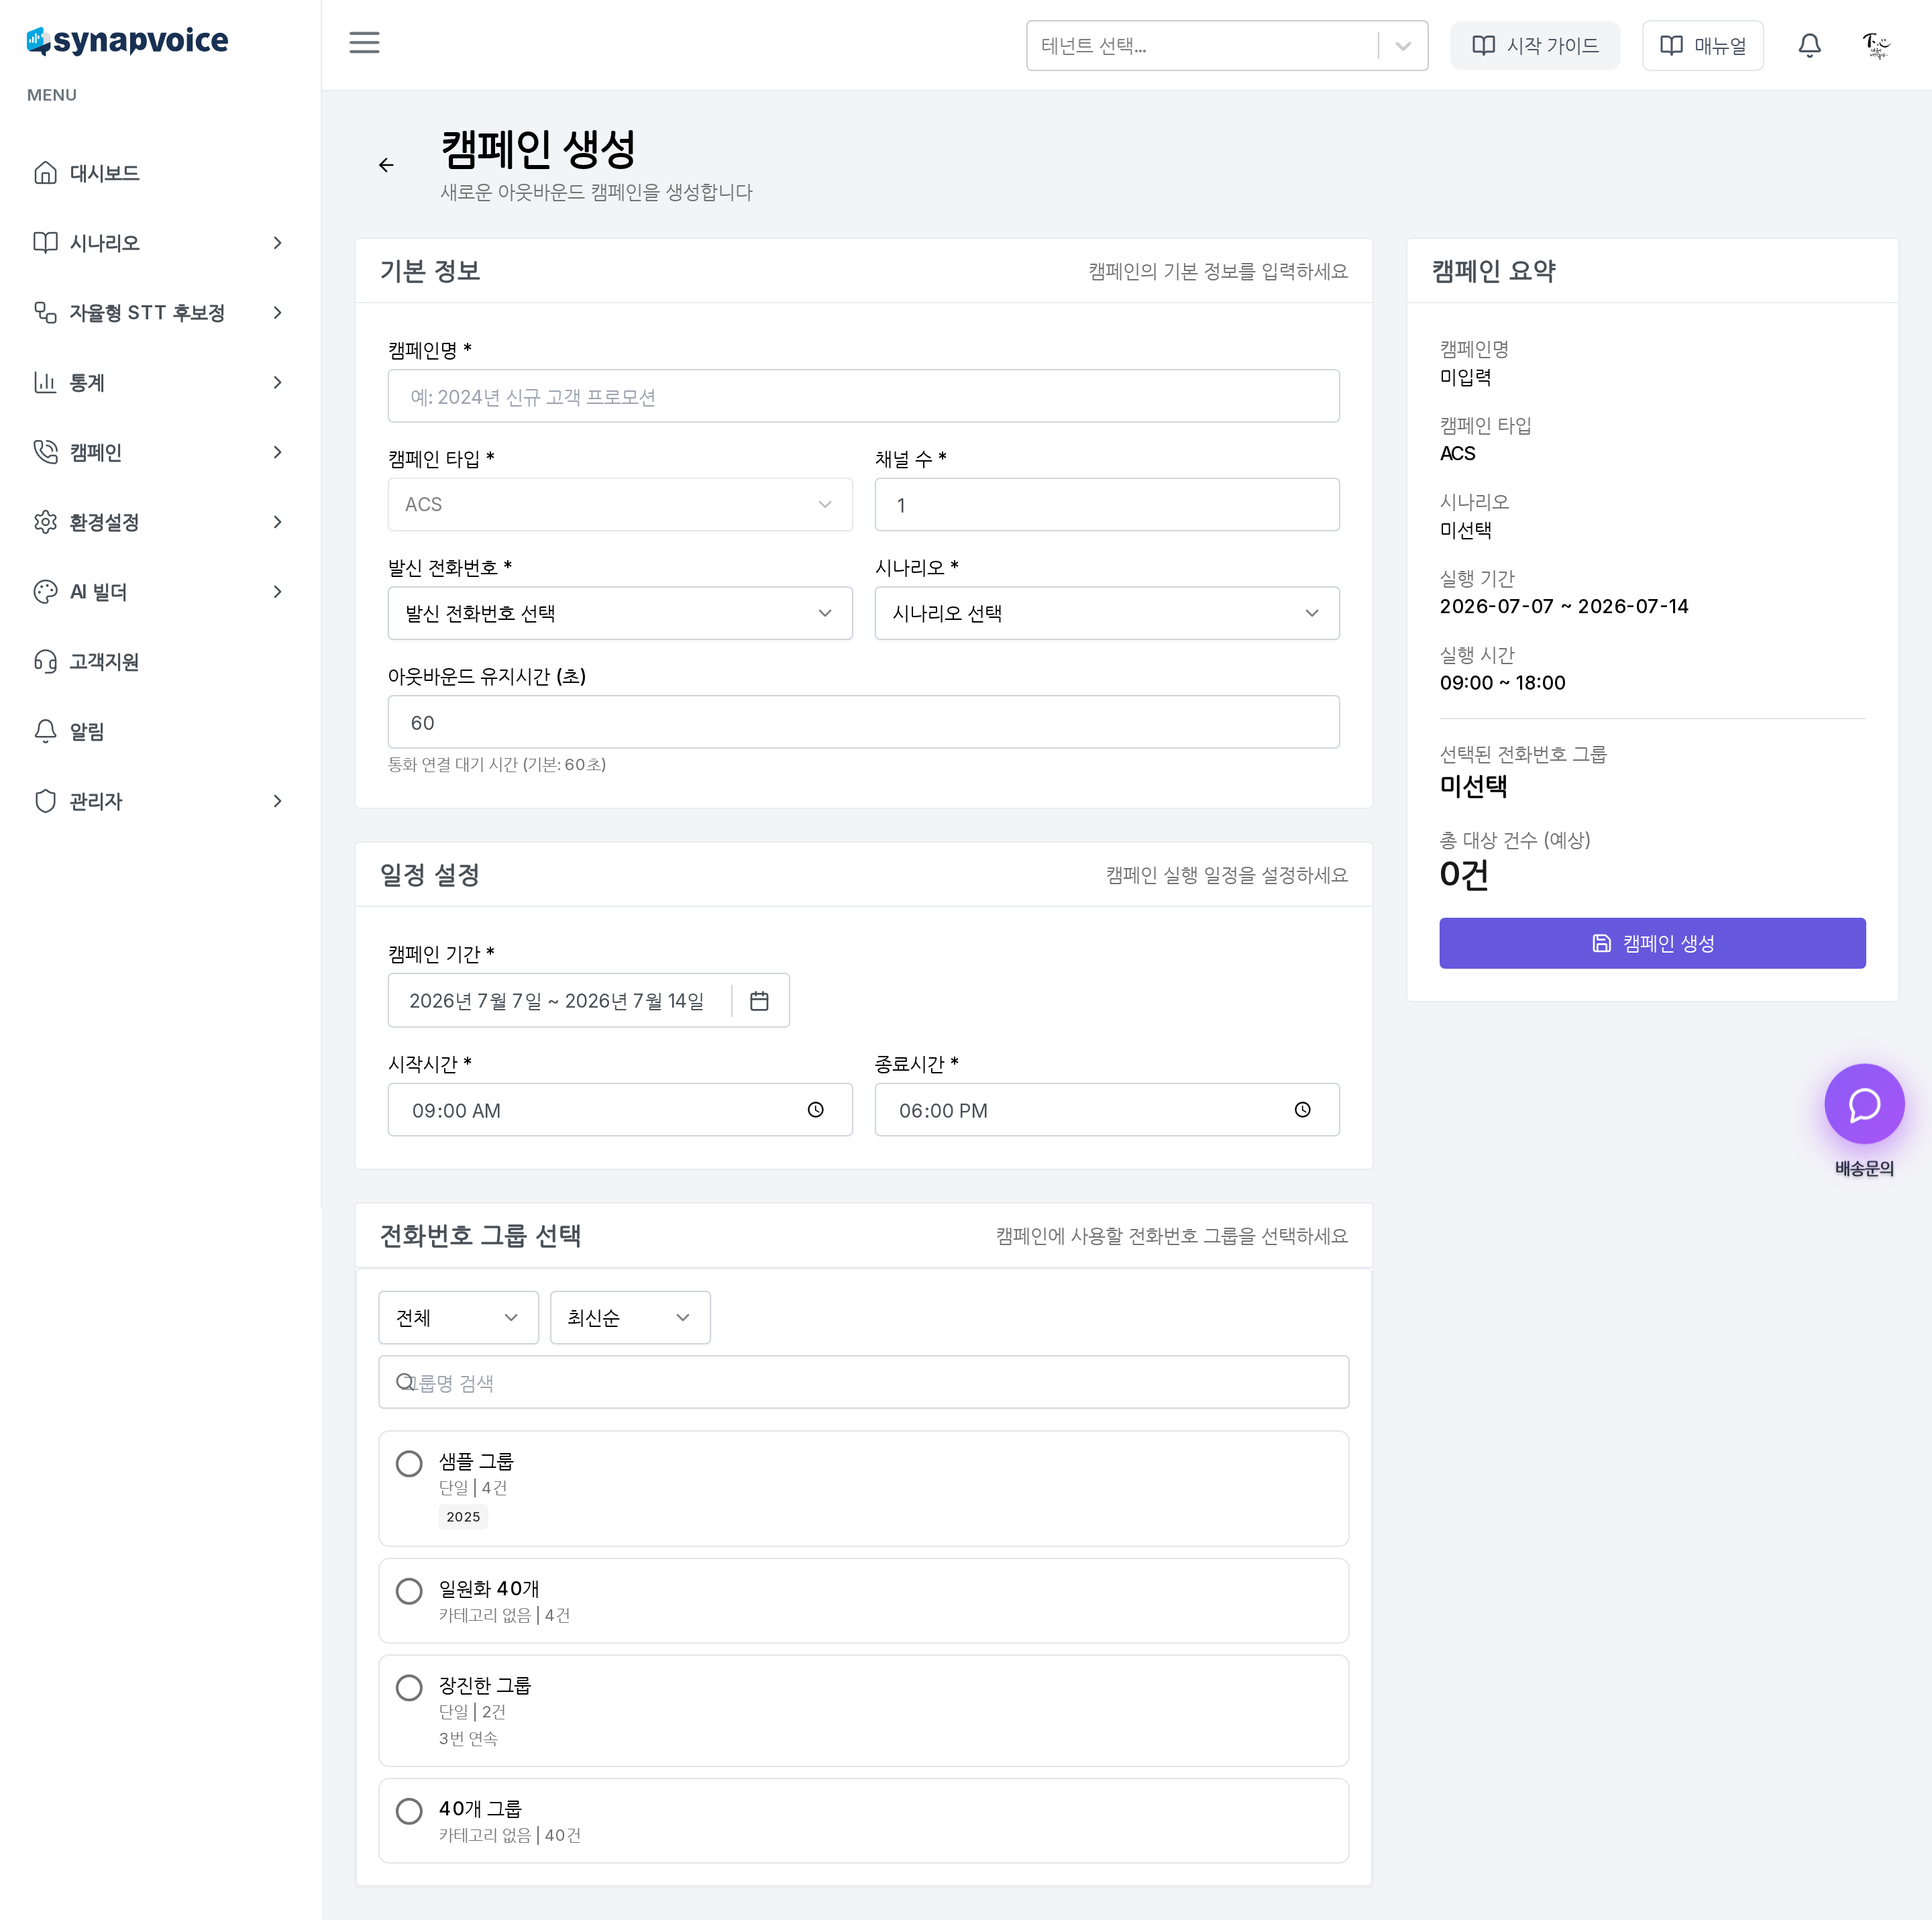Open the 발신 전화번호 선택 dropdown
The width and height of the screenshot is (1932, 1920).
click(x=620, y=613)
